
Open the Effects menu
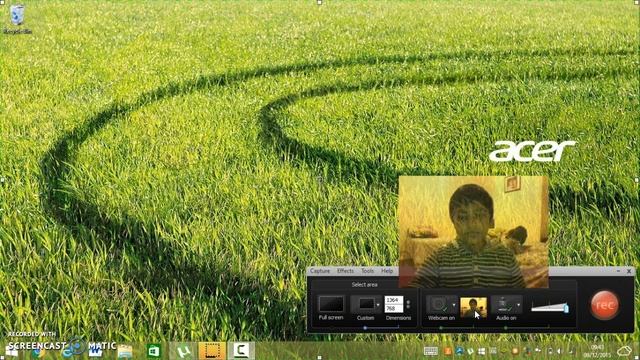345,271
